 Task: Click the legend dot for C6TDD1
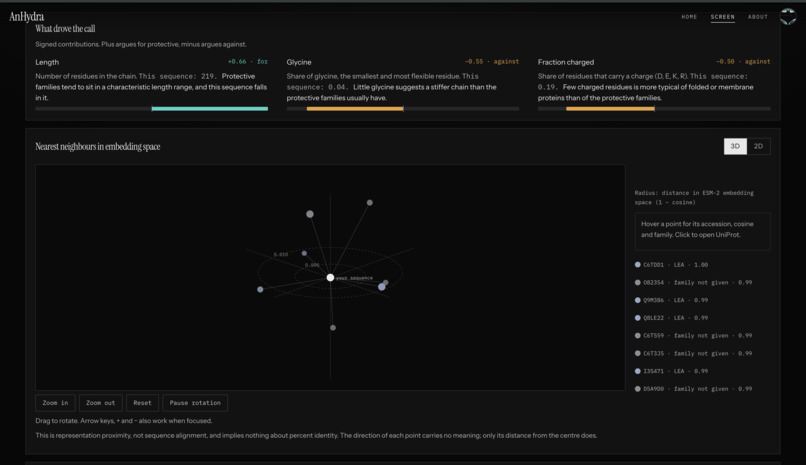pos(638,265)
